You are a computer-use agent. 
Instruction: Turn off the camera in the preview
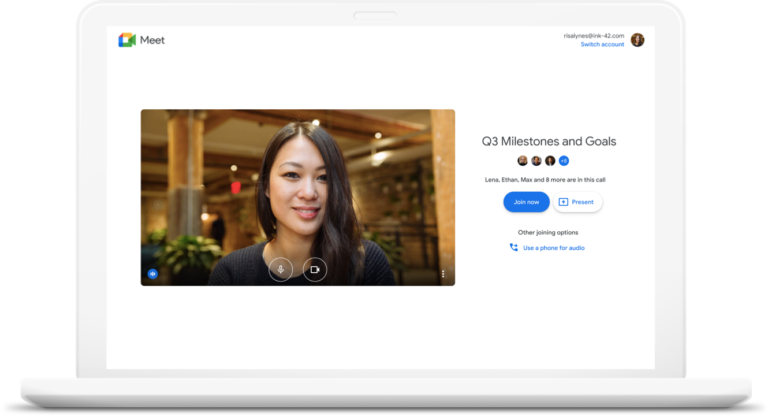[x=315, y=269]
